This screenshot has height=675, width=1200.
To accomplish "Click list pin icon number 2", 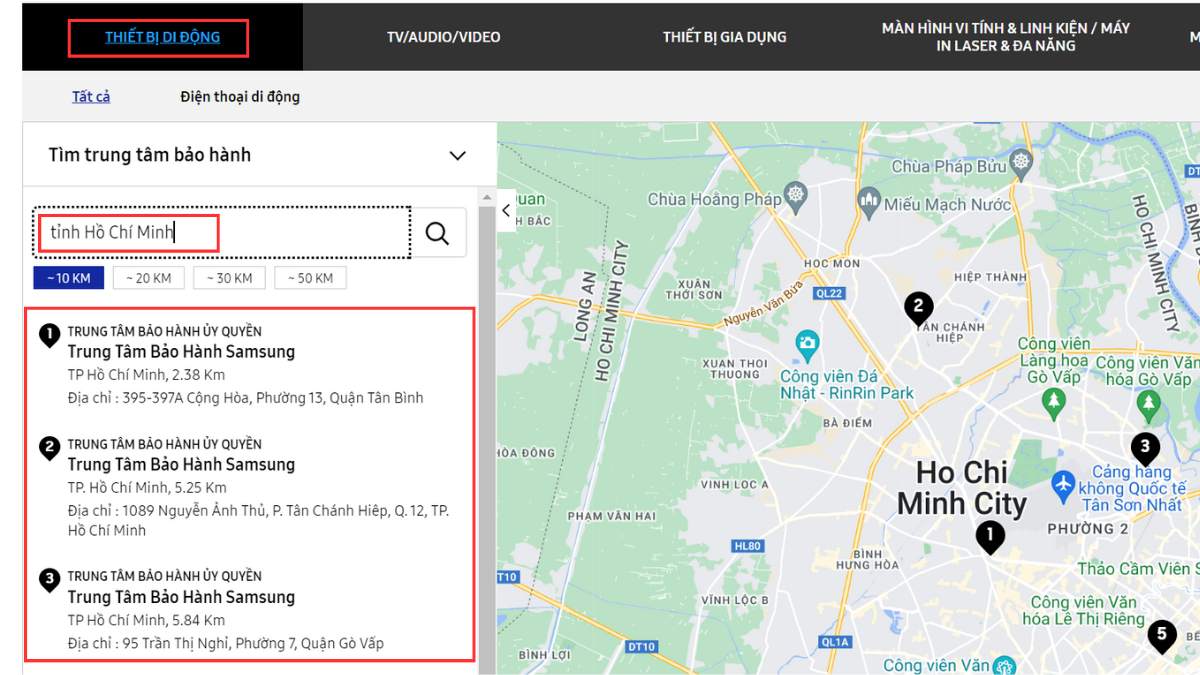I will (x=49, y=448).
